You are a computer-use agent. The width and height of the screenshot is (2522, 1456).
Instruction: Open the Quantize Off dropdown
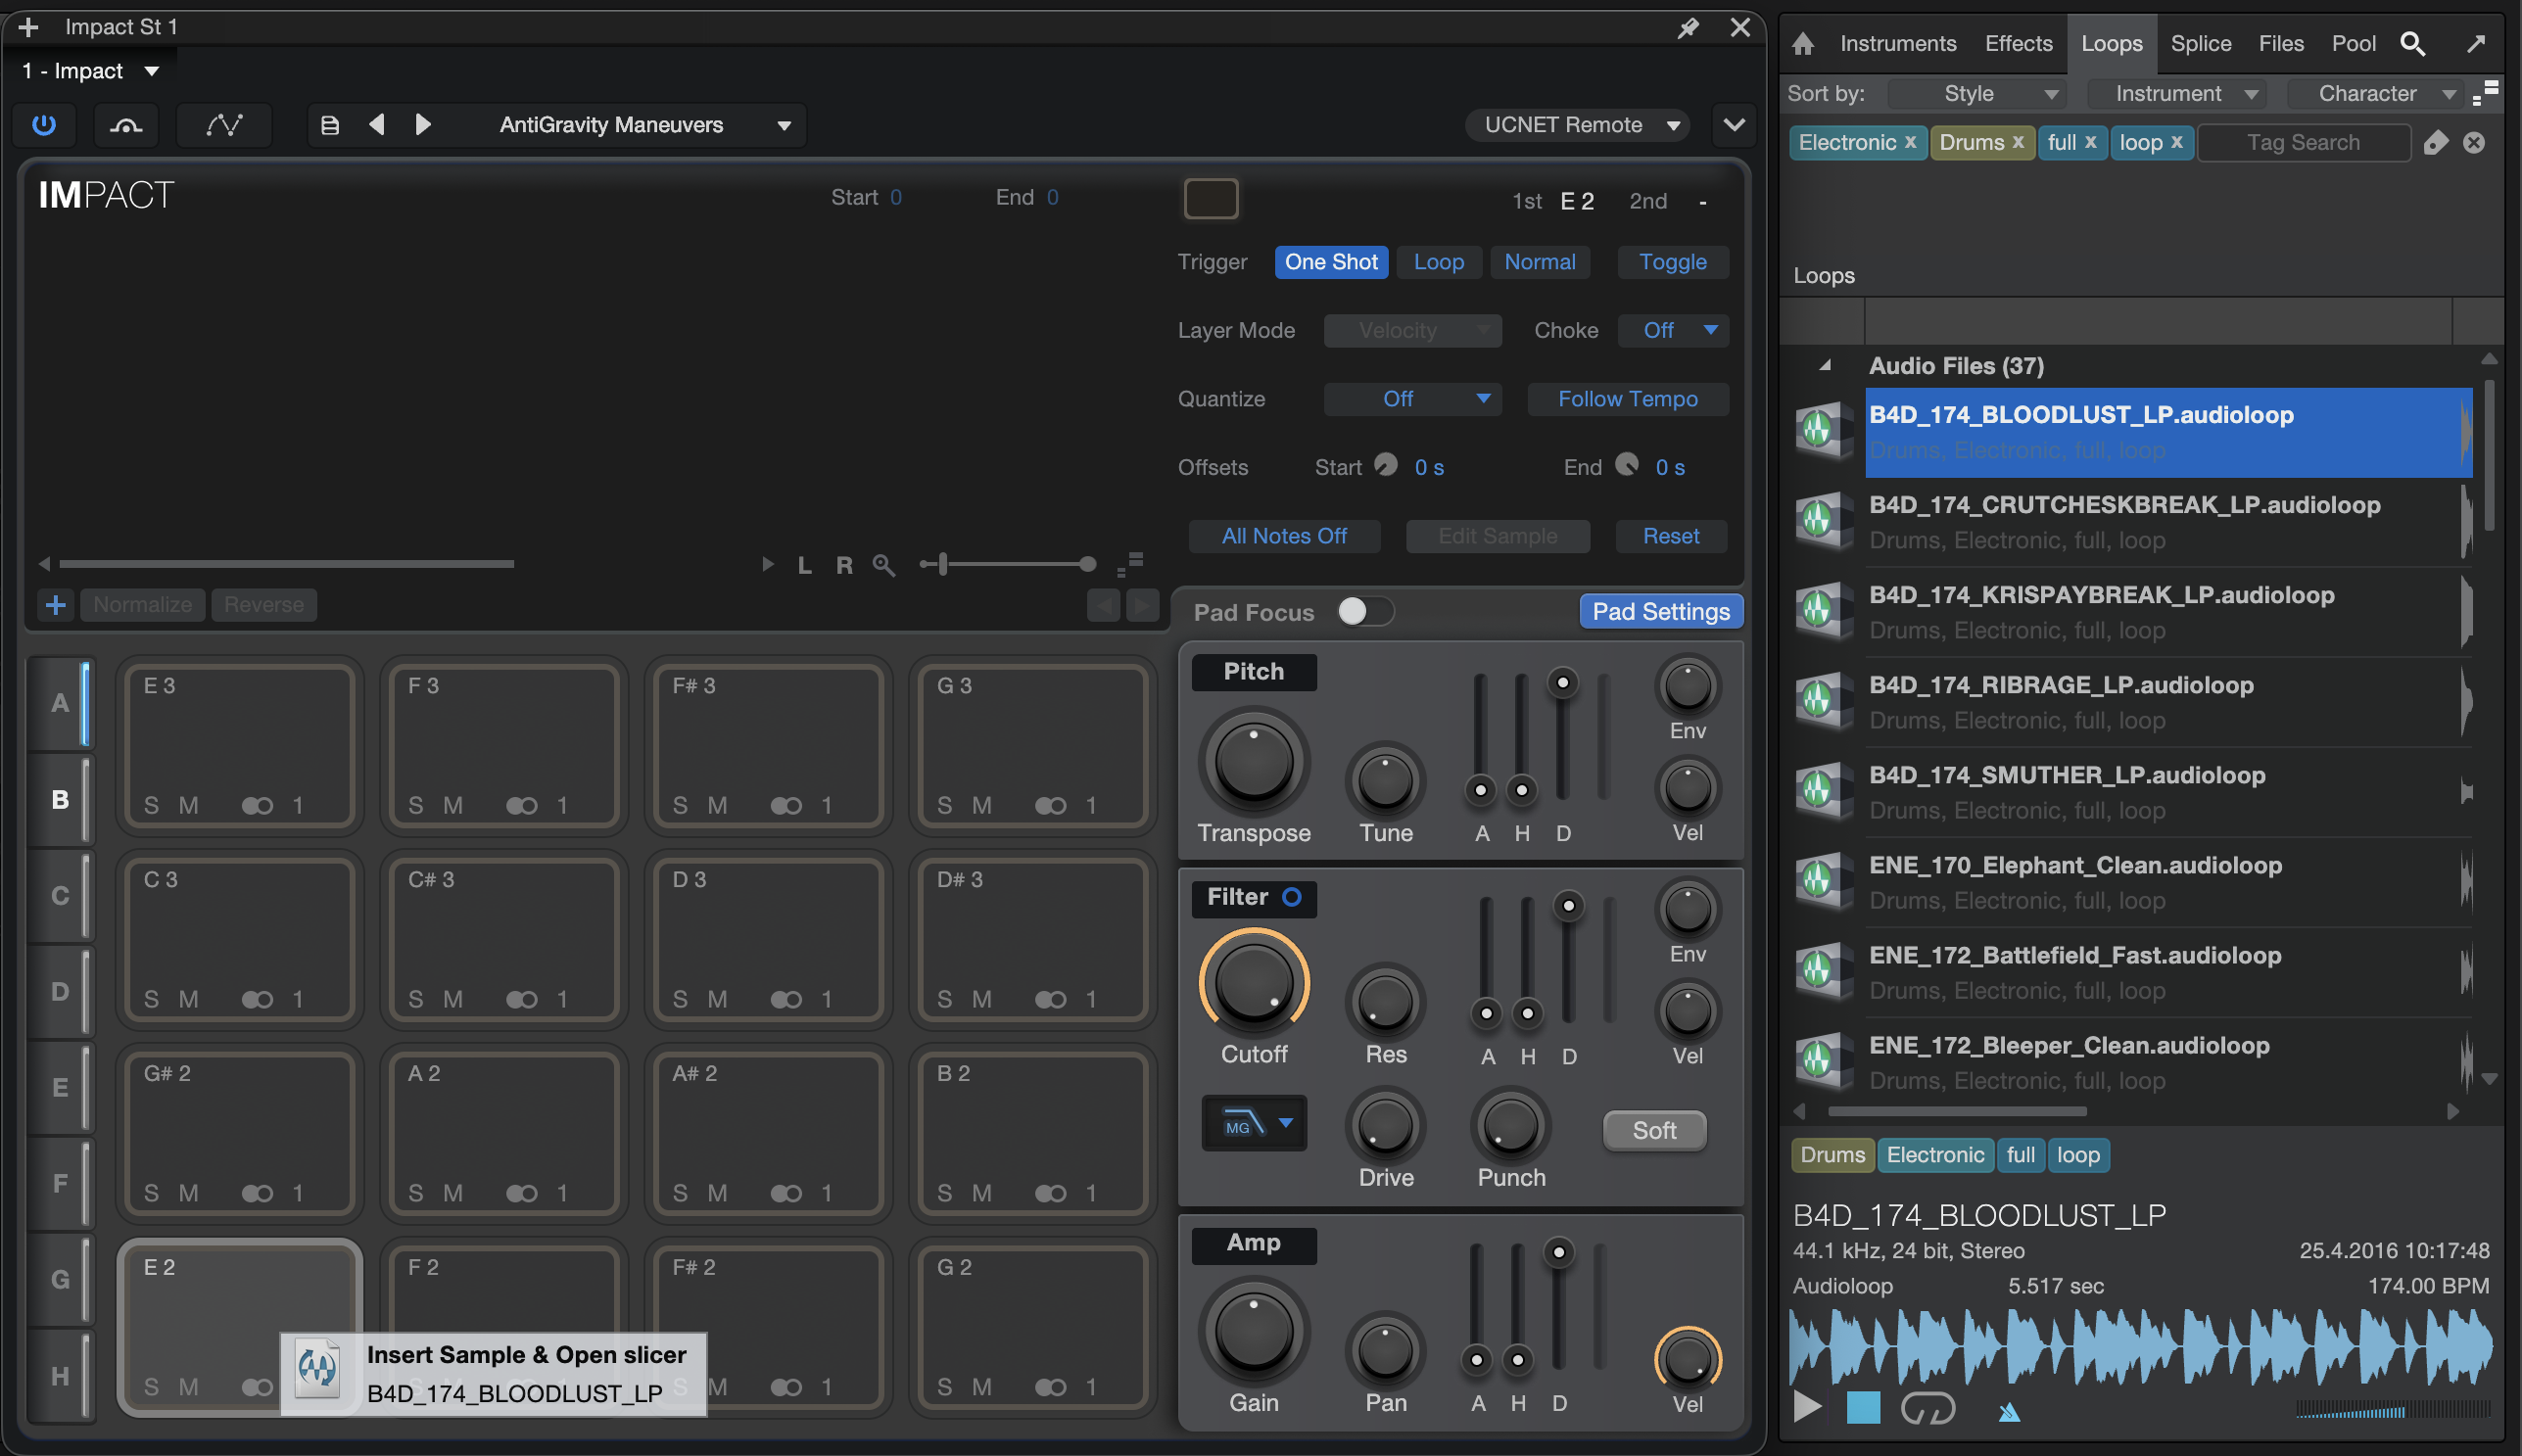[1412, 399]
